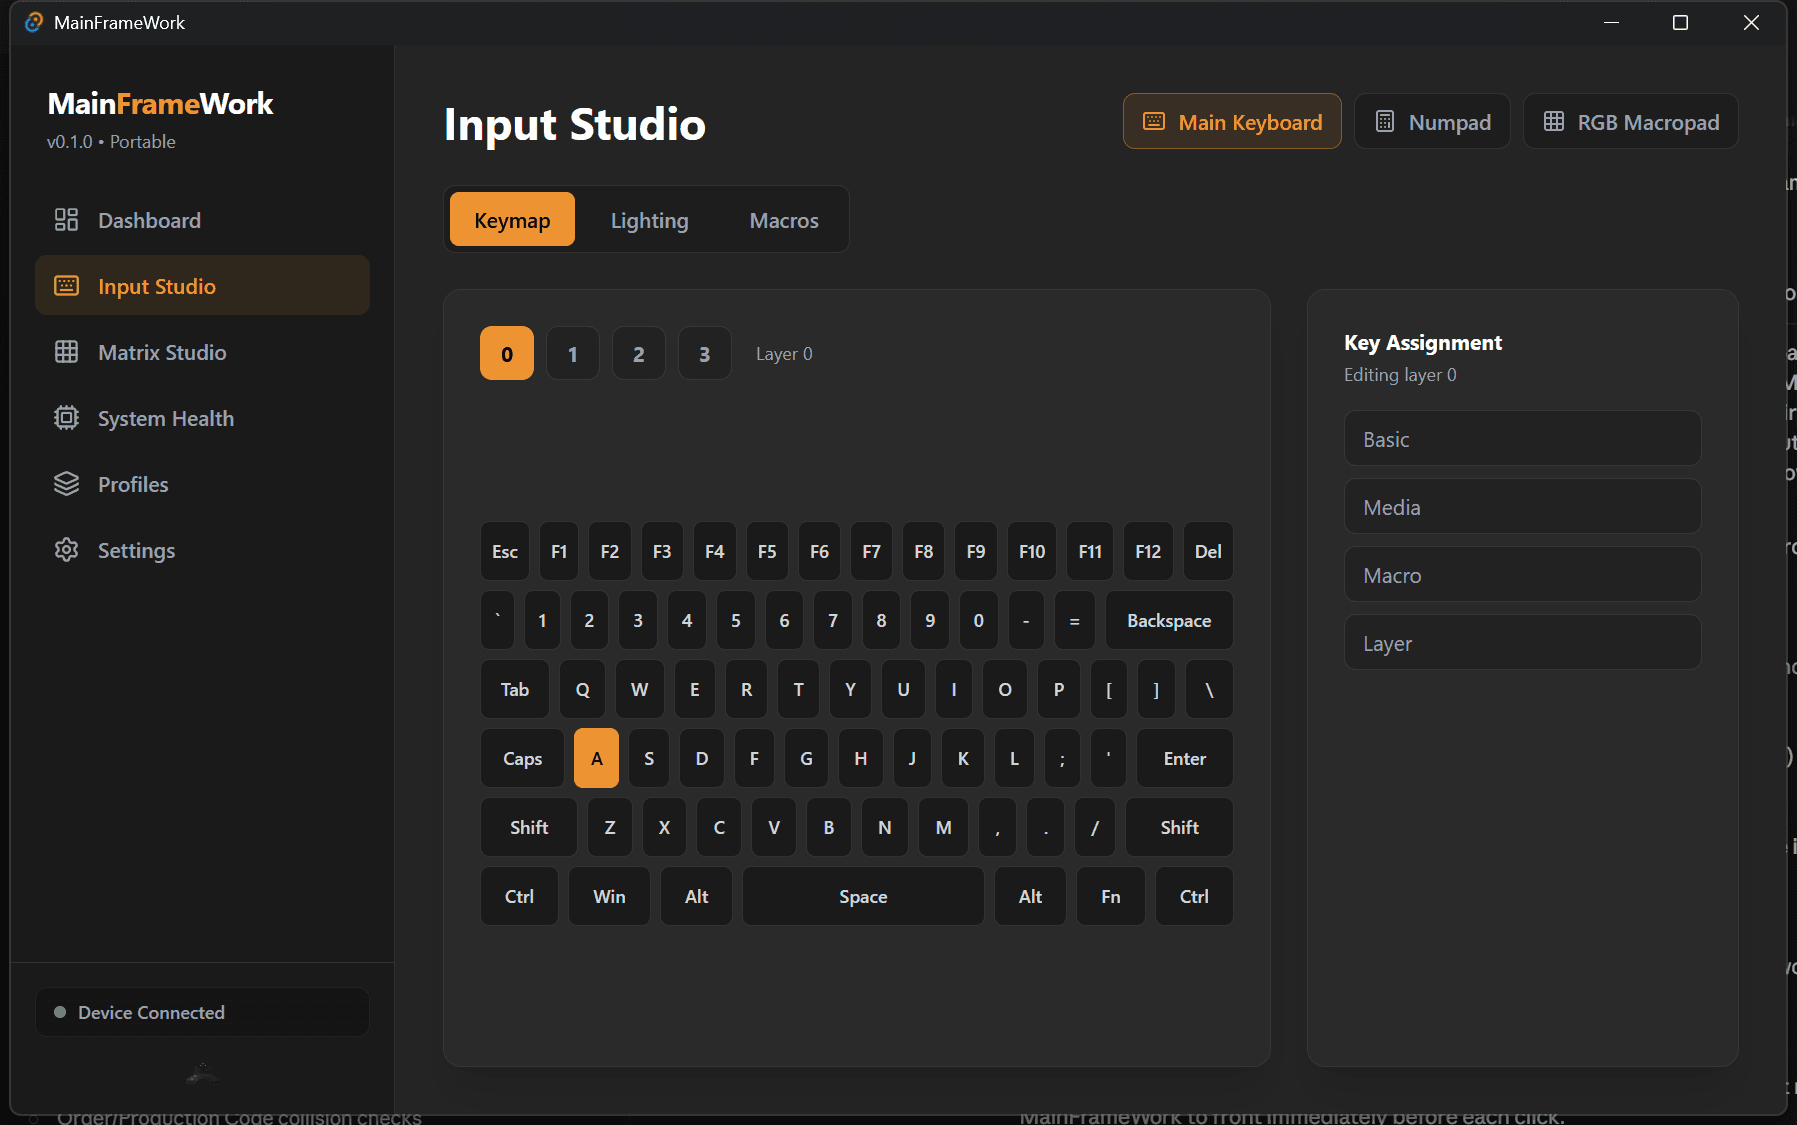Screen dimensions: 1797x1125
Task: Select the semicolon key
Action: 1062,758
